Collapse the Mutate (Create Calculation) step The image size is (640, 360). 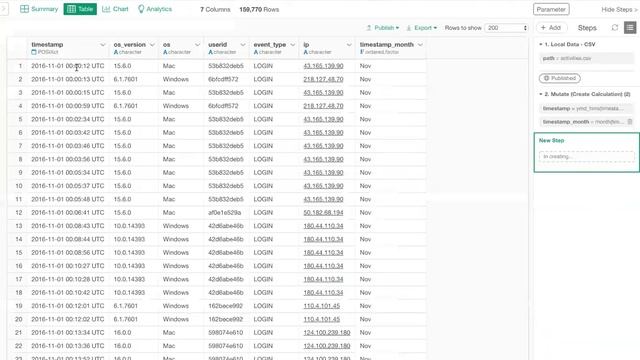[x=541, y=94]
